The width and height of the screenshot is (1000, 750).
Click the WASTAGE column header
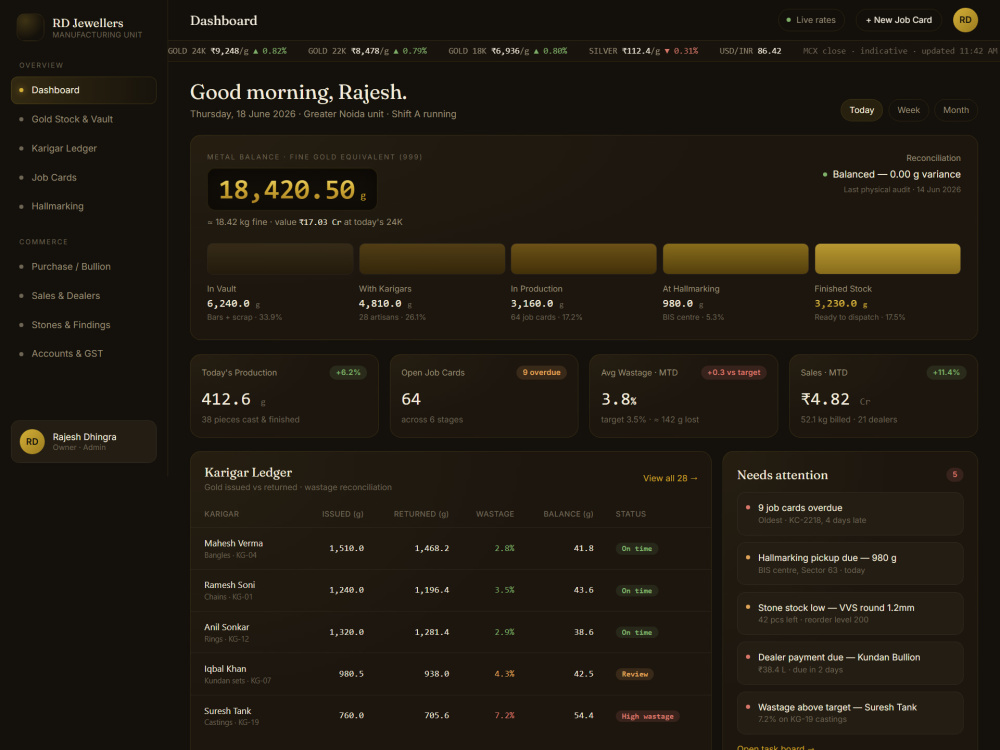(495, 514)
